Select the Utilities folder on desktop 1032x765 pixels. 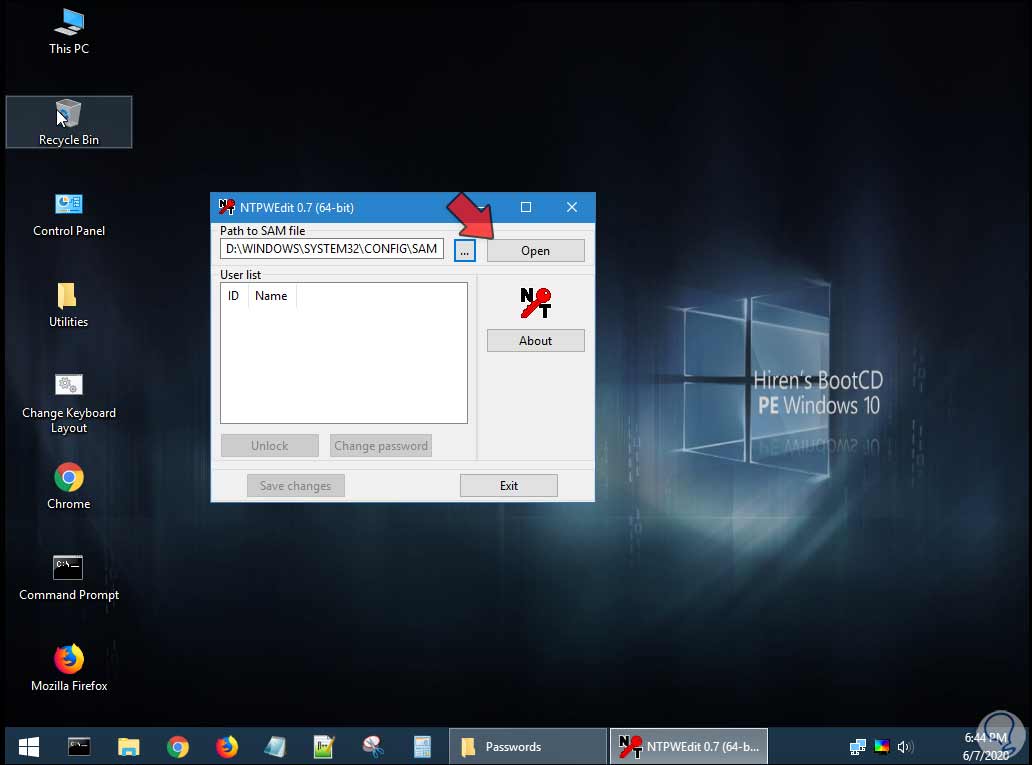pyautogui.click(x=68, y=305)
